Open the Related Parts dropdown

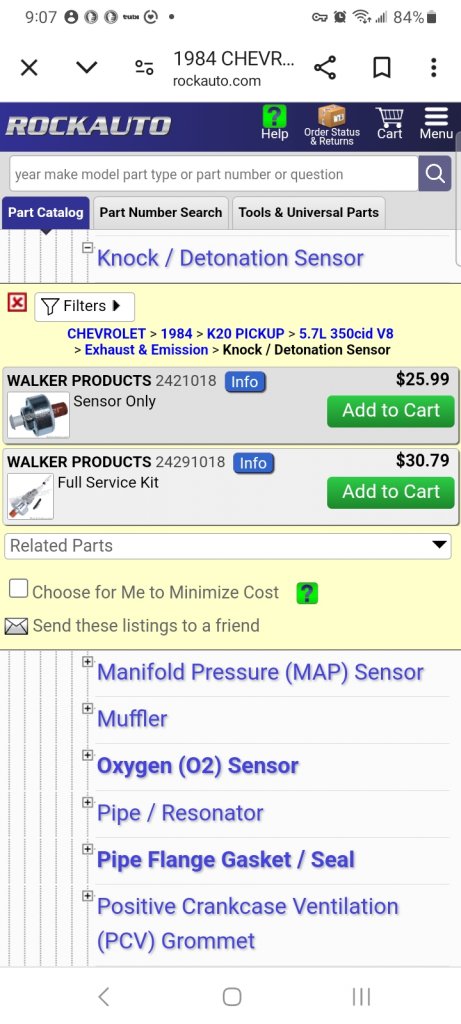click(227, 546)
